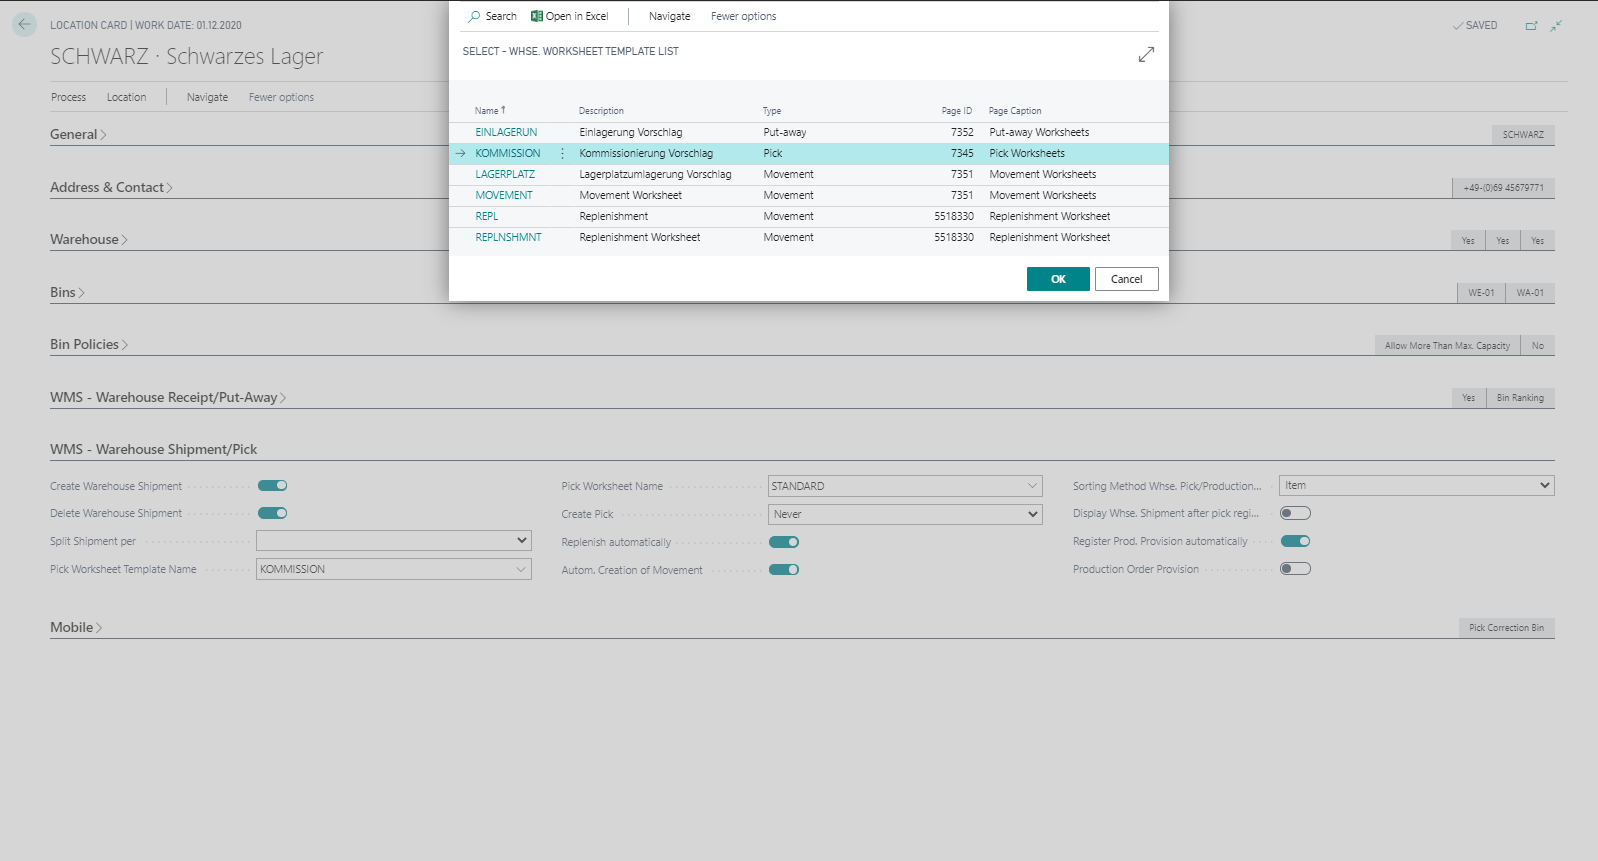The height and width of the screenshot is (861, 1598).
Task: Cancel the template selection dialog
Action: click(1126, 279)
